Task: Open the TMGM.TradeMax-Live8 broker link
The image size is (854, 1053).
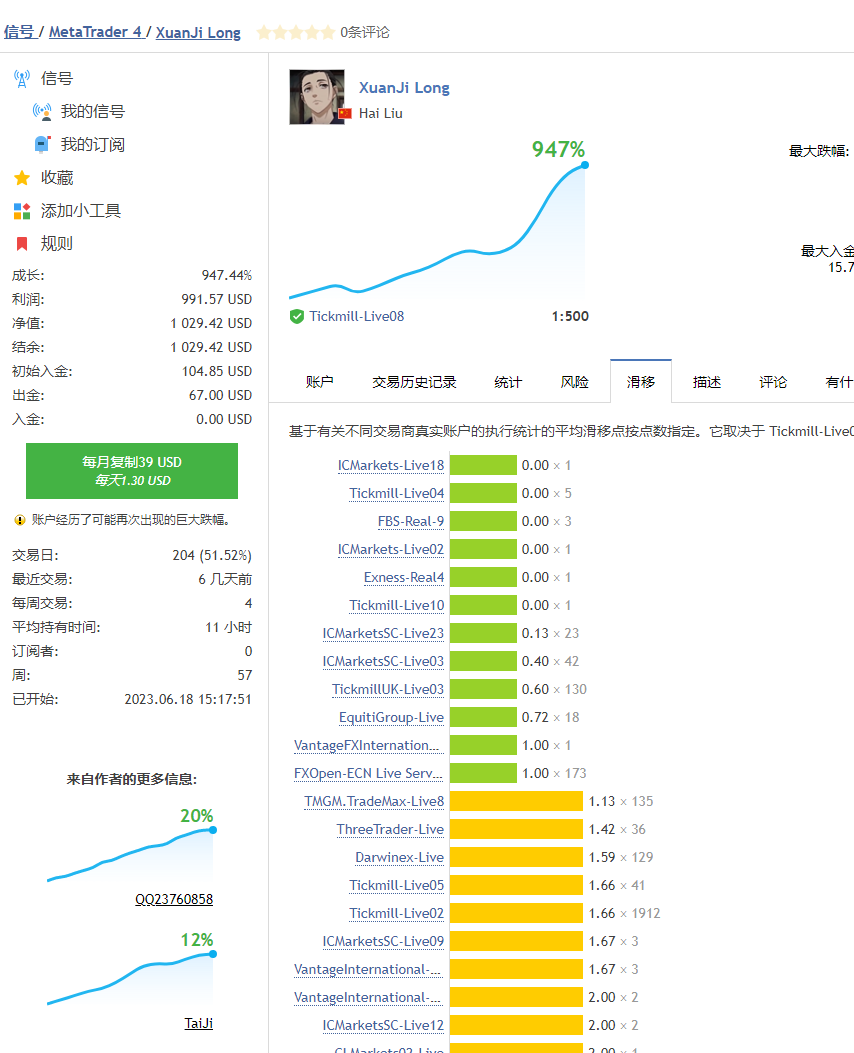Action: click(374, 801)
